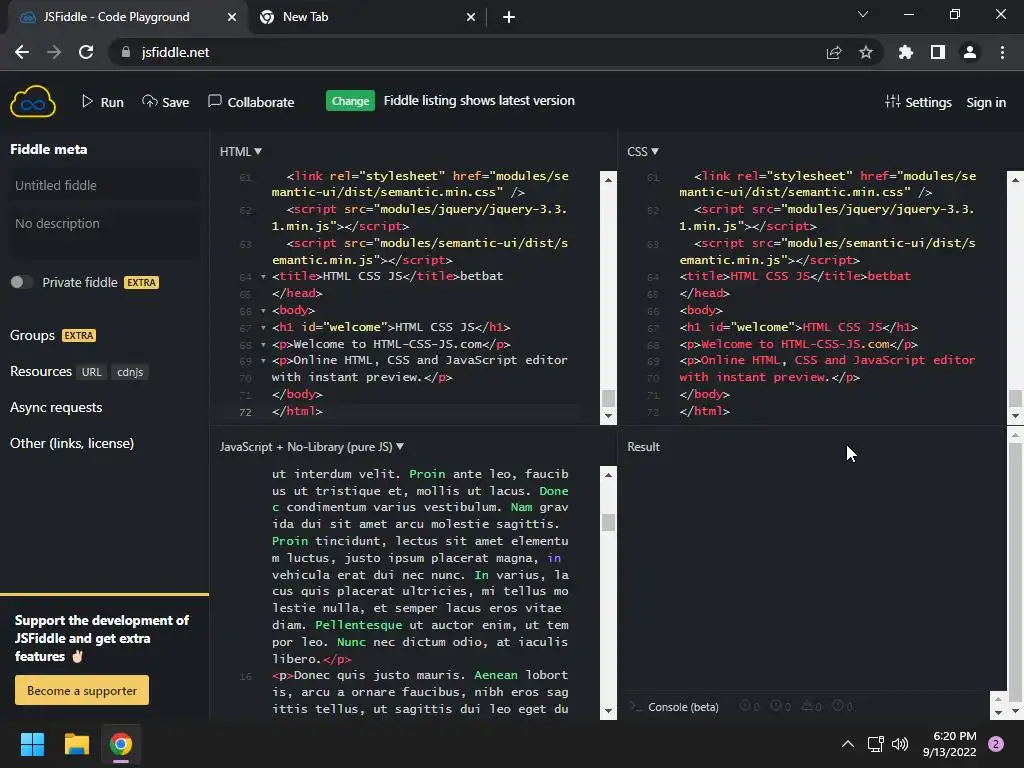Click JavaScript panel scrollbar thumb

tap(608, 522)
